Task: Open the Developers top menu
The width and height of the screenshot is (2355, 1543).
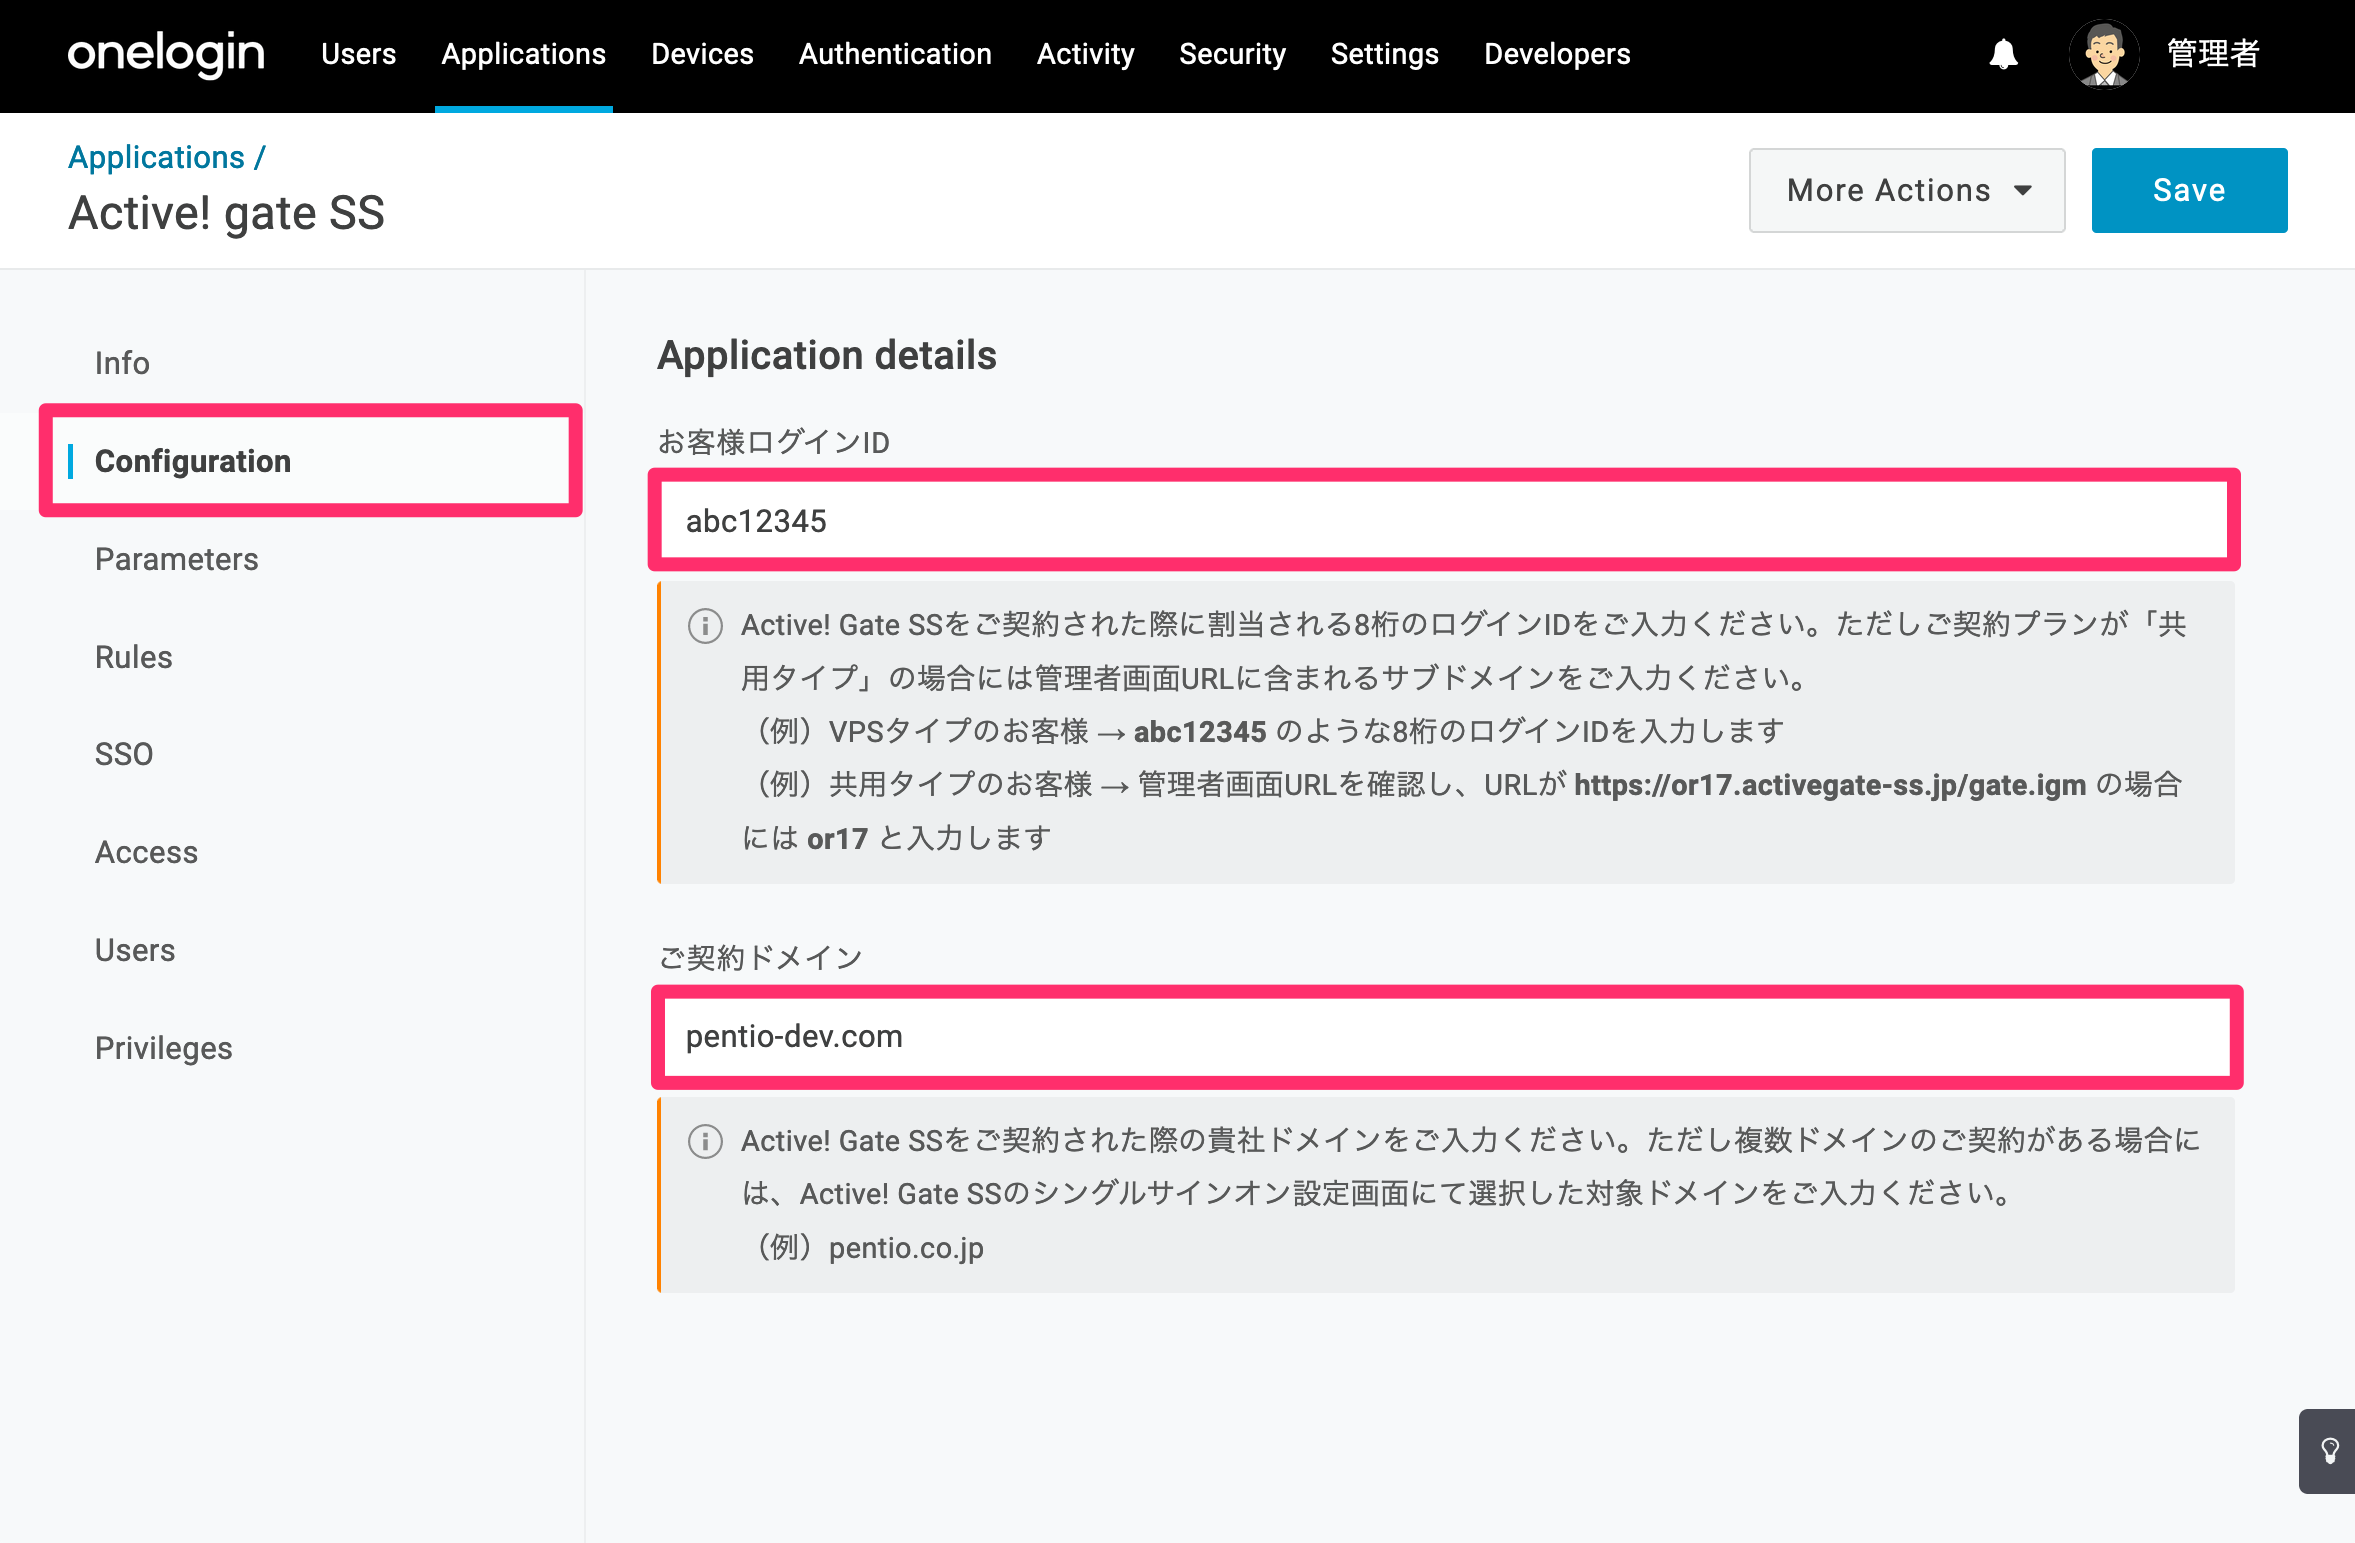Action: (x=1557, y=54)
